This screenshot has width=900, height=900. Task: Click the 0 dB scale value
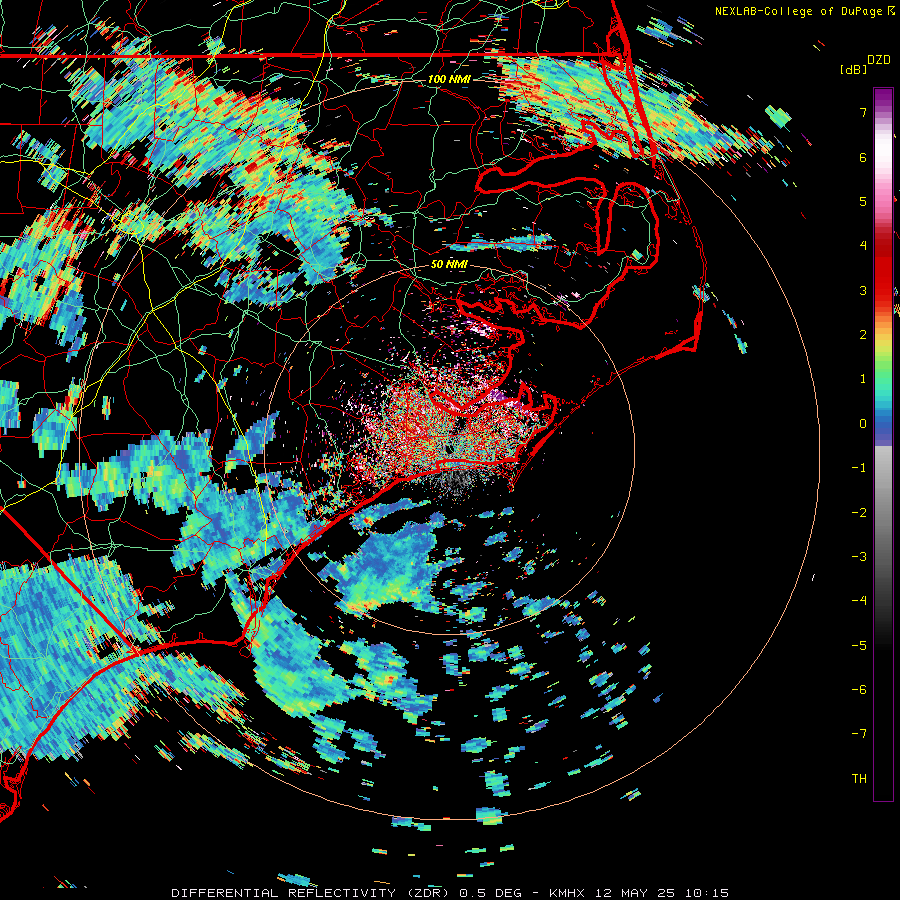pyautogui.click(x=863, y=424)
